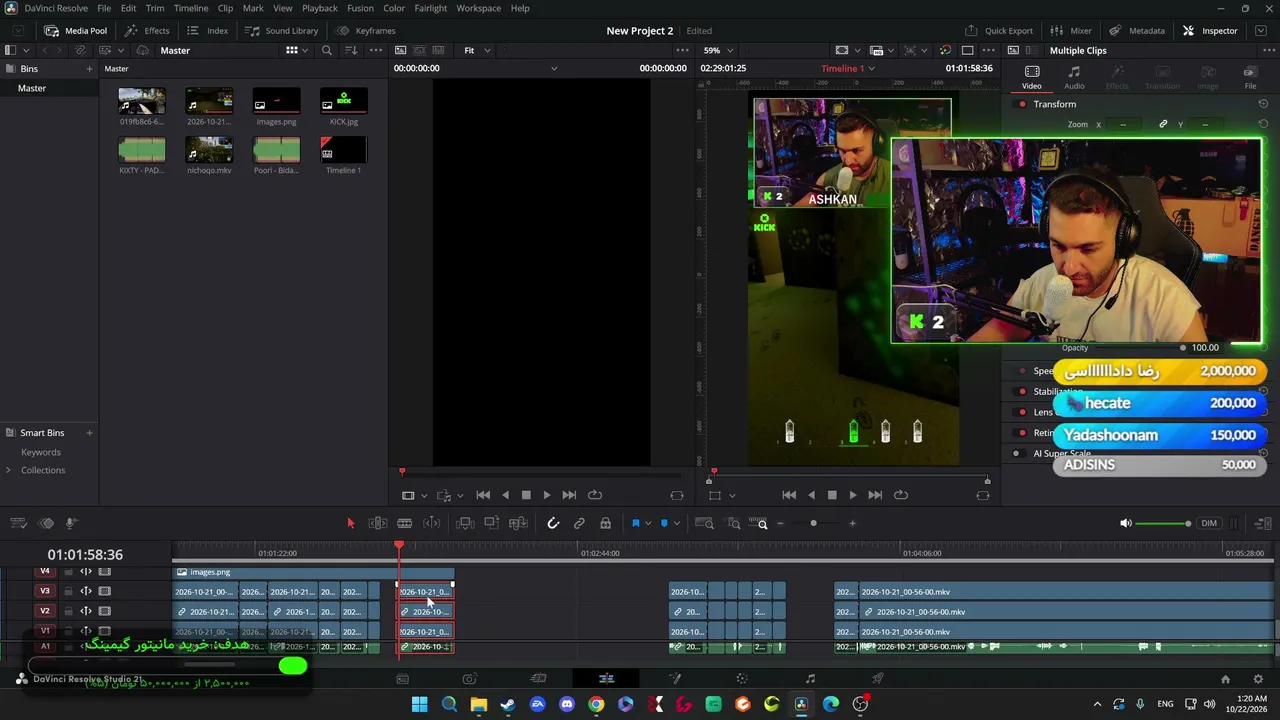Click the position lock padlock icon
Viewport: 1280px width, 720px height.
pos(605,523)
